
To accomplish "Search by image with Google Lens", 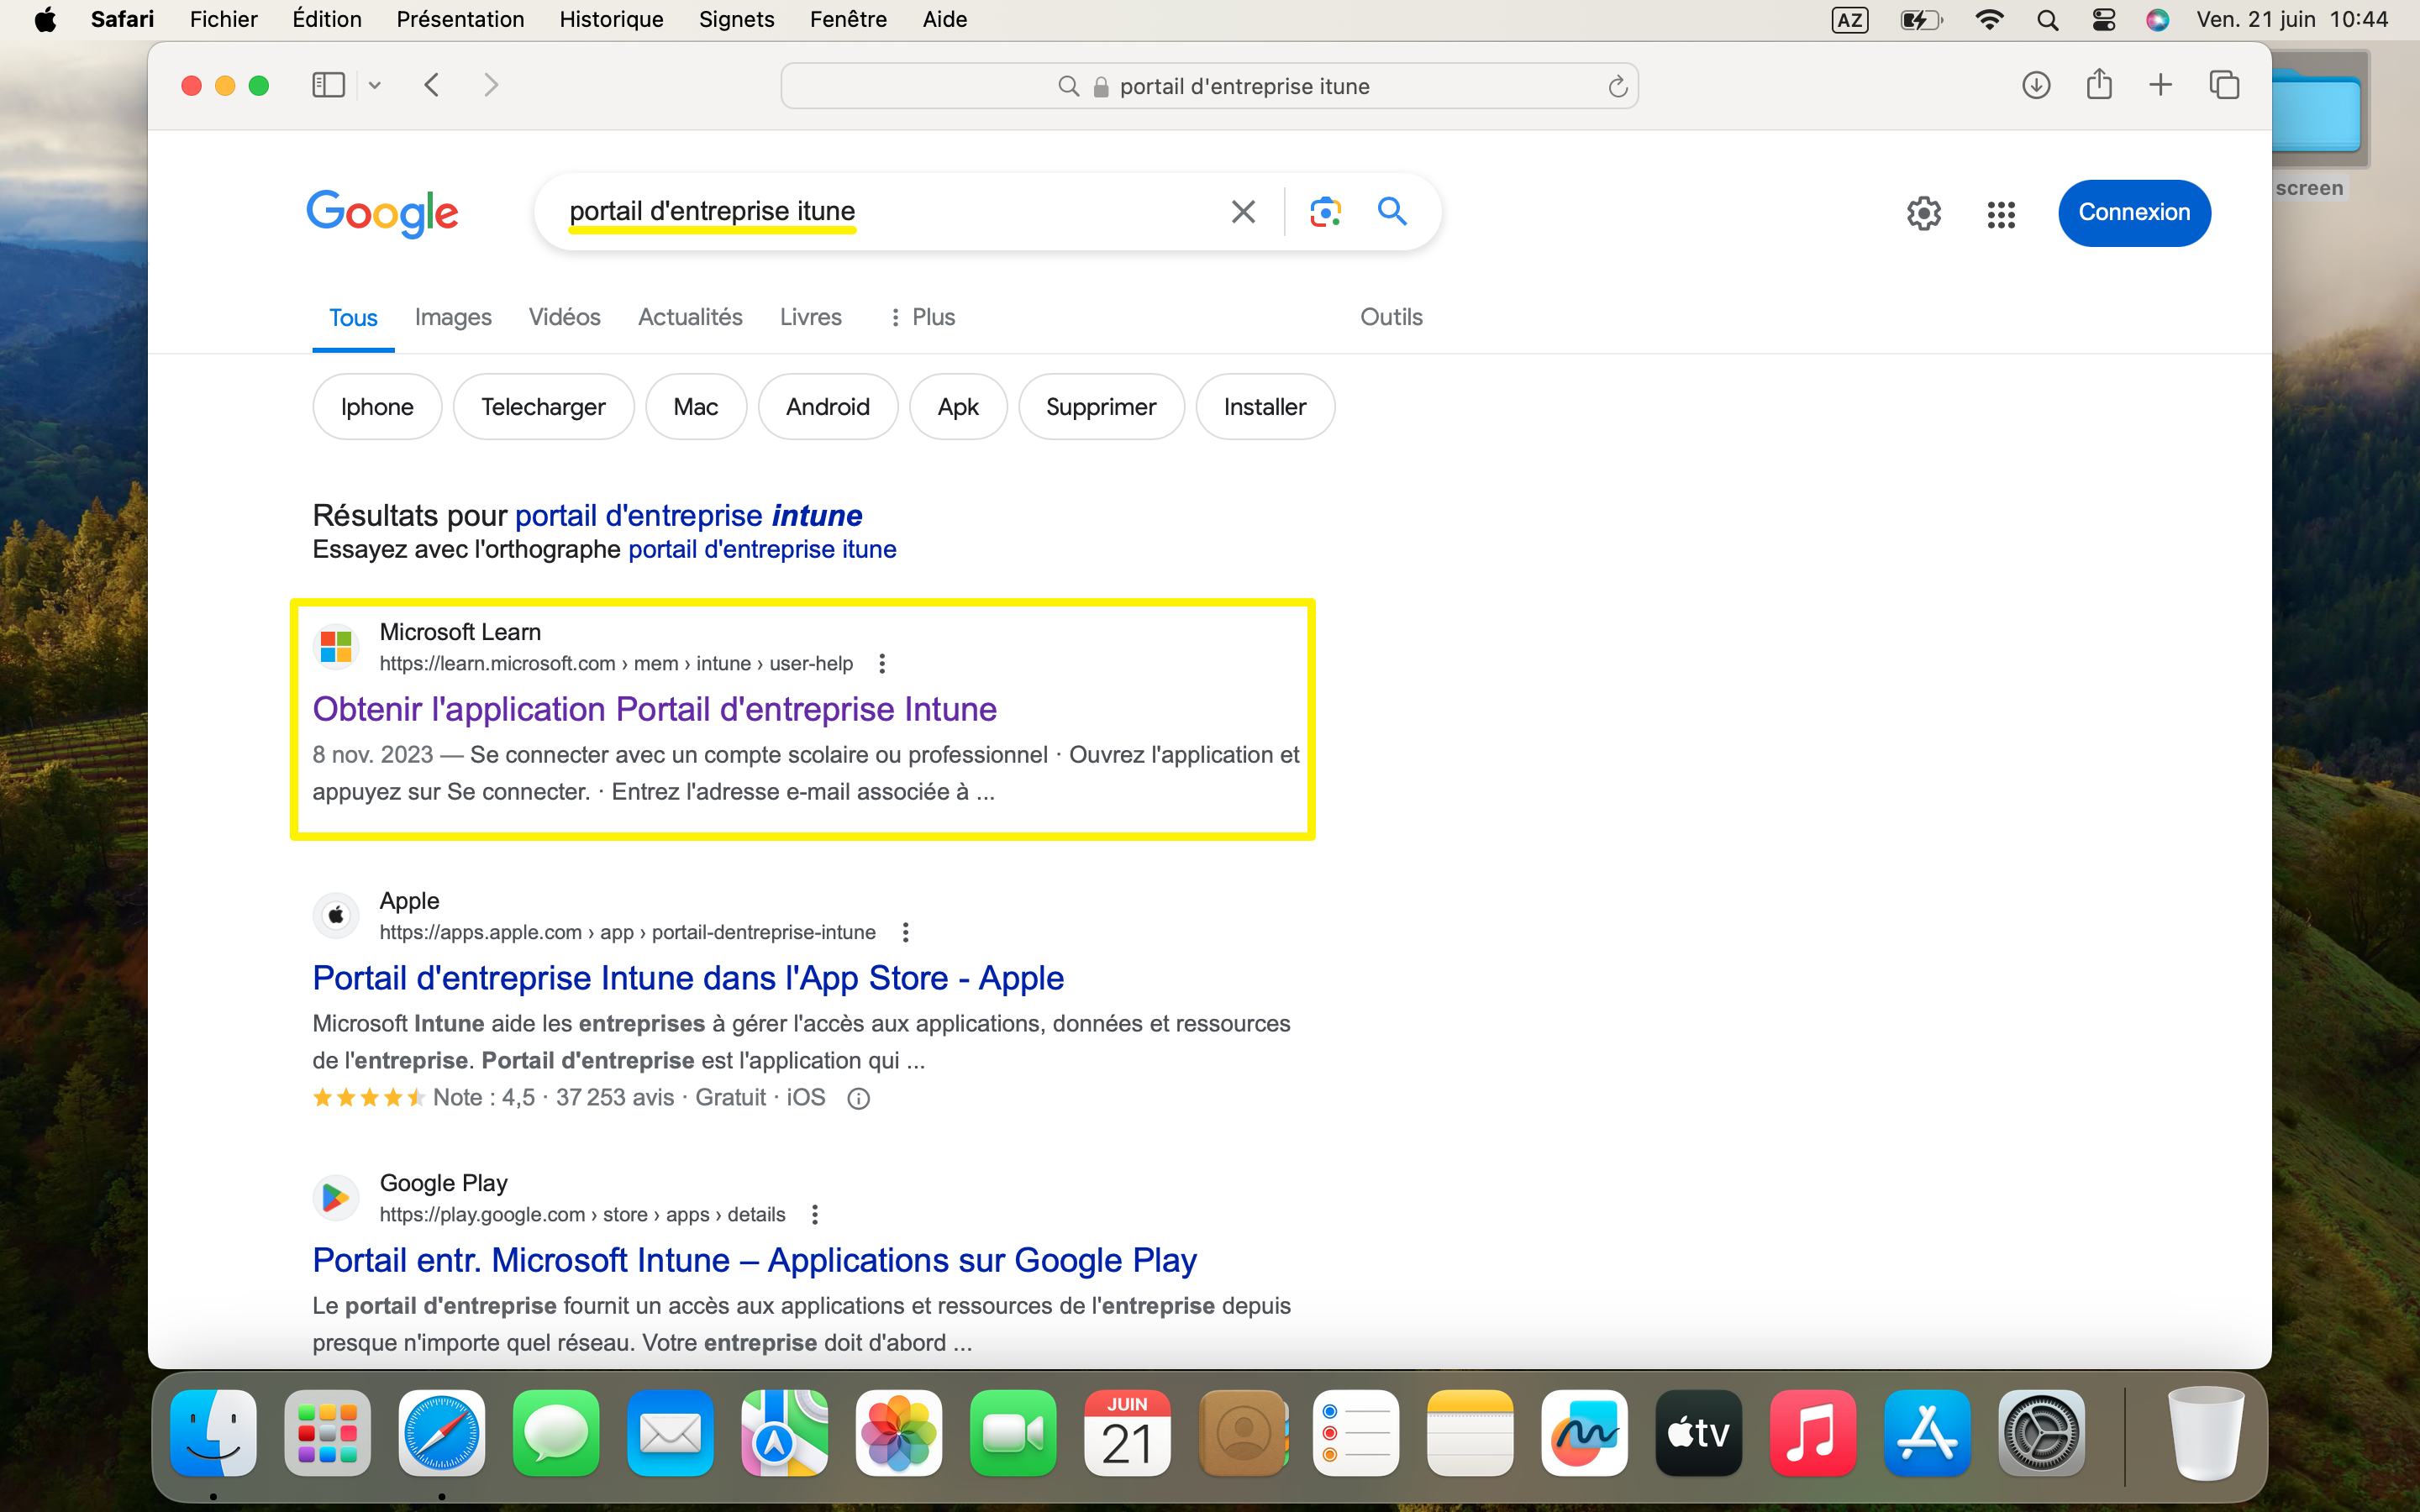I will [x=1325, y=212].
